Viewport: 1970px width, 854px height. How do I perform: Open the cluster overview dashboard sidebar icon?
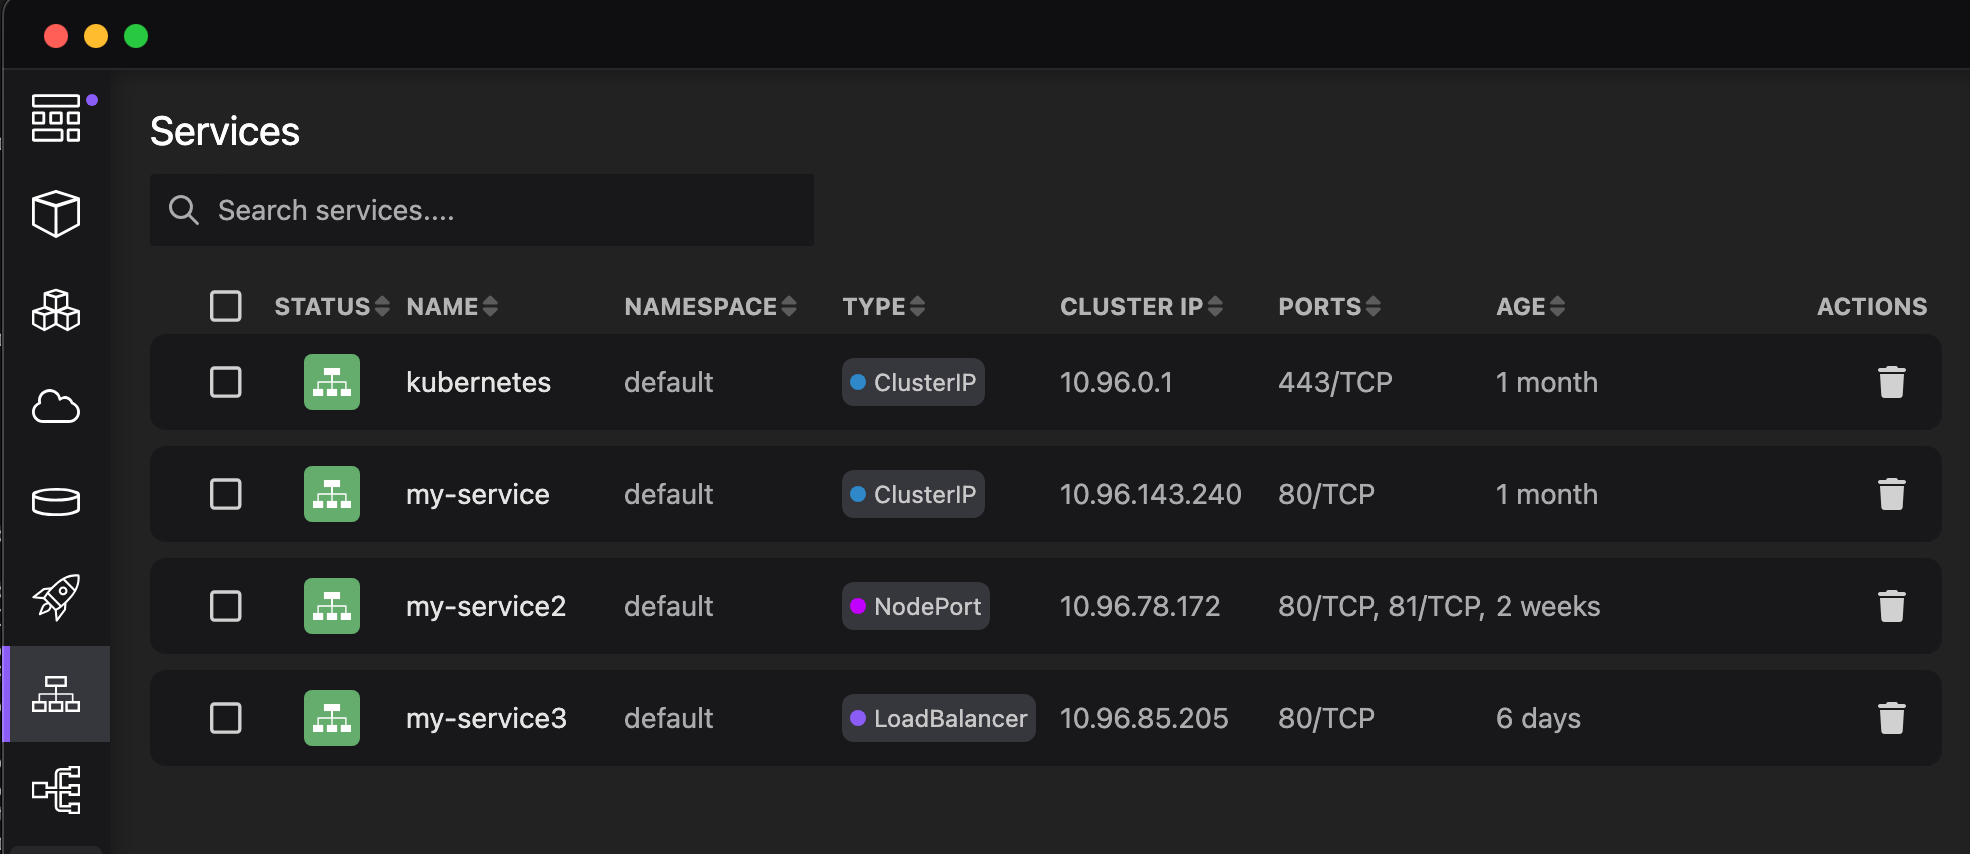(56, 118)
